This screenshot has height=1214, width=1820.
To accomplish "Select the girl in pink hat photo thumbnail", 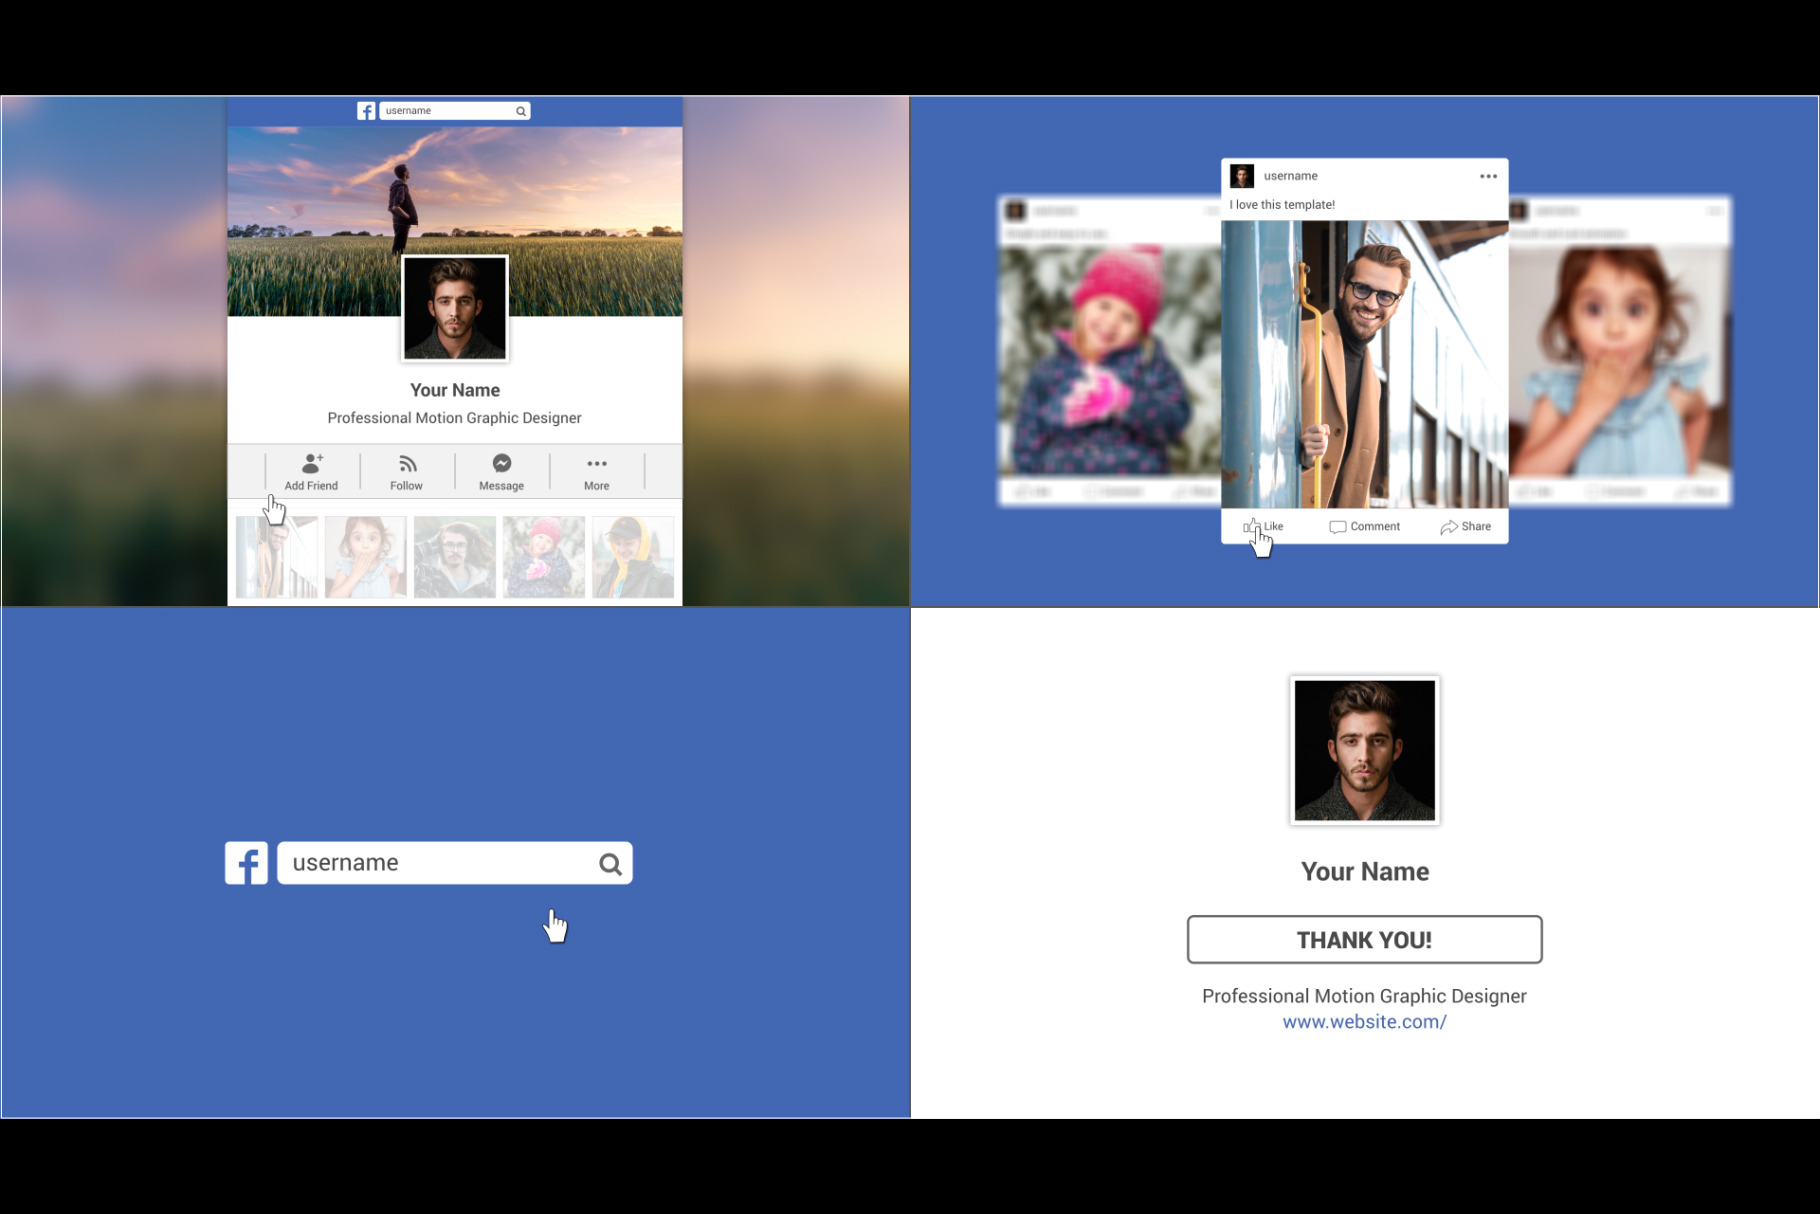I will pyautogui.click(x=544, y=557).
